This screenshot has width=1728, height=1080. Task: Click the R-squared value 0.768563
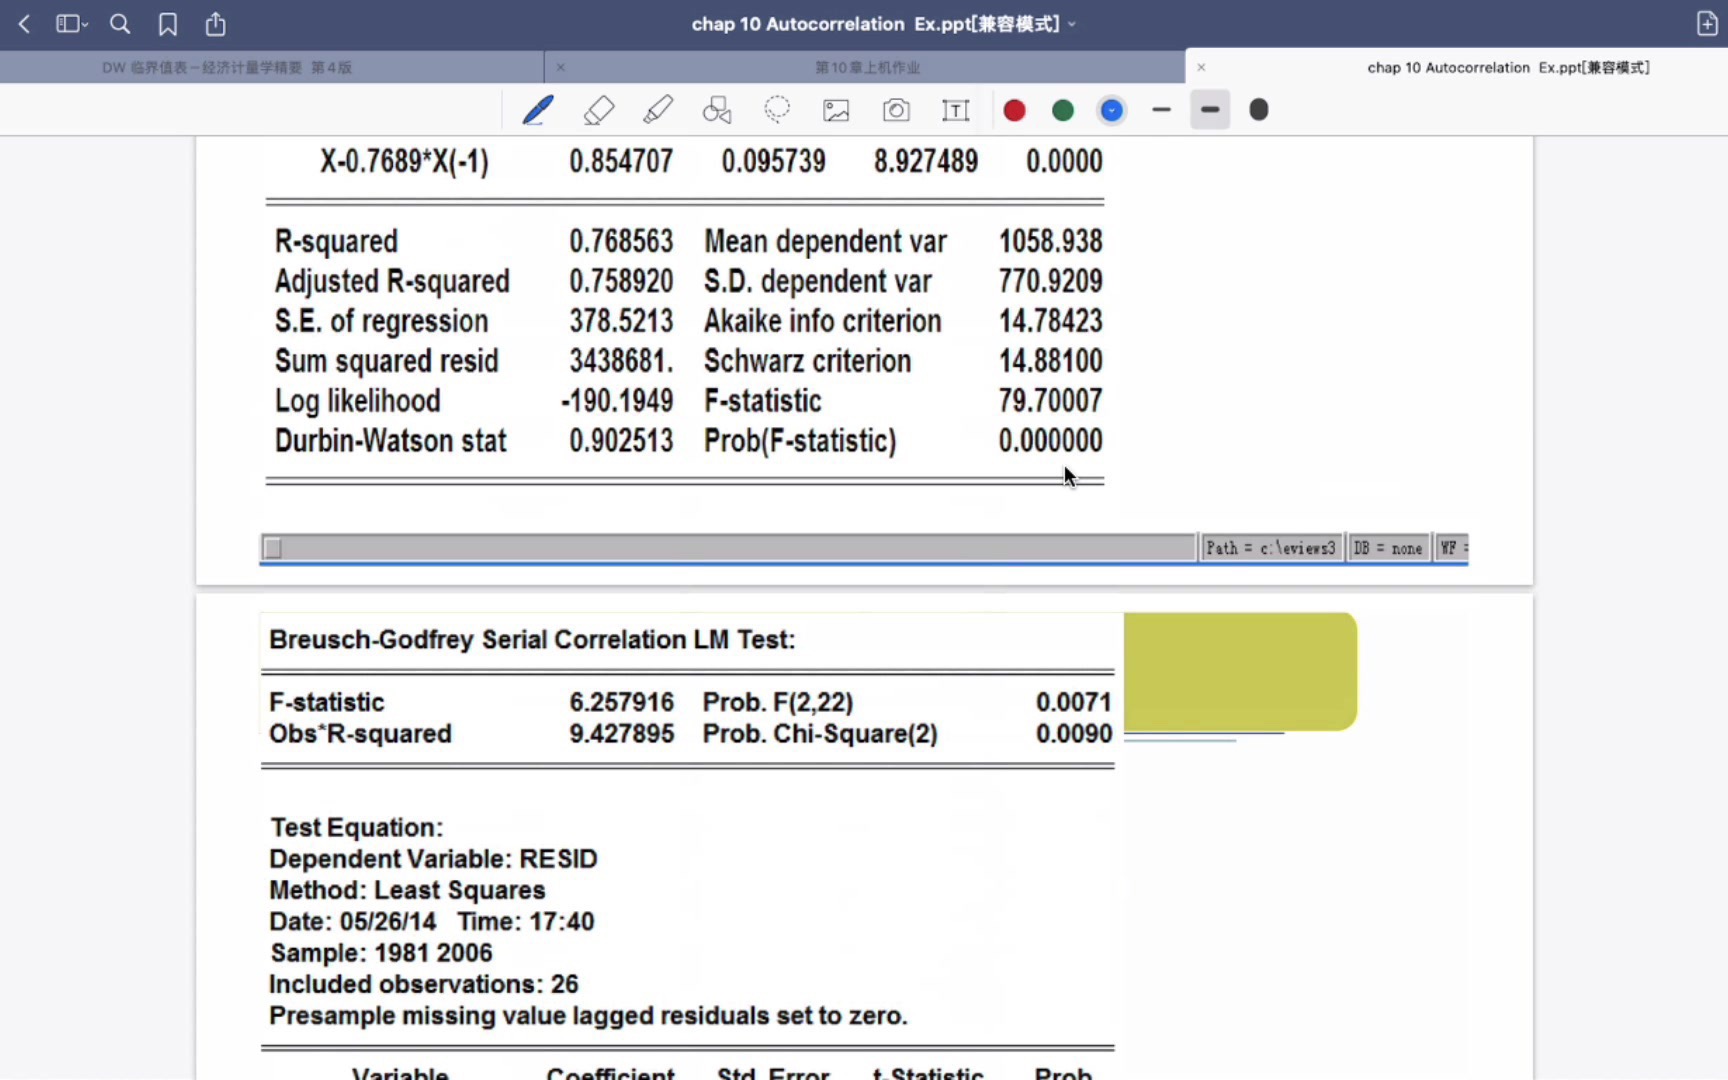pyautogui.click(x=621, y=241)
